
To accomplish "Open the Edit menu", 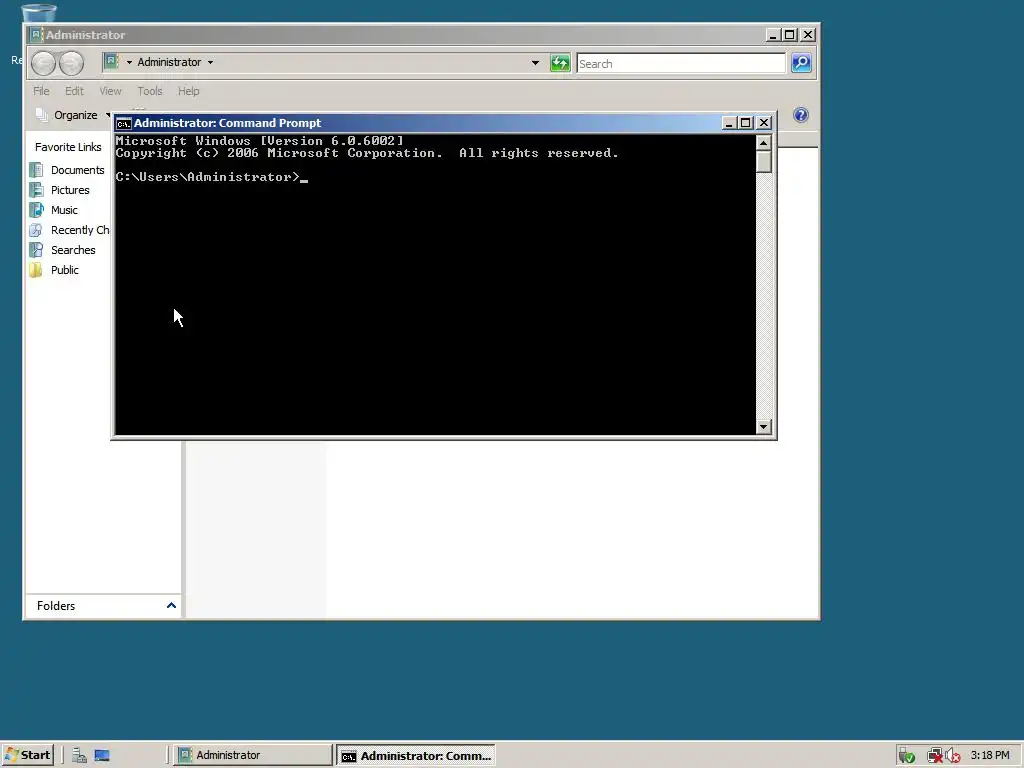I will pos(74,91).
